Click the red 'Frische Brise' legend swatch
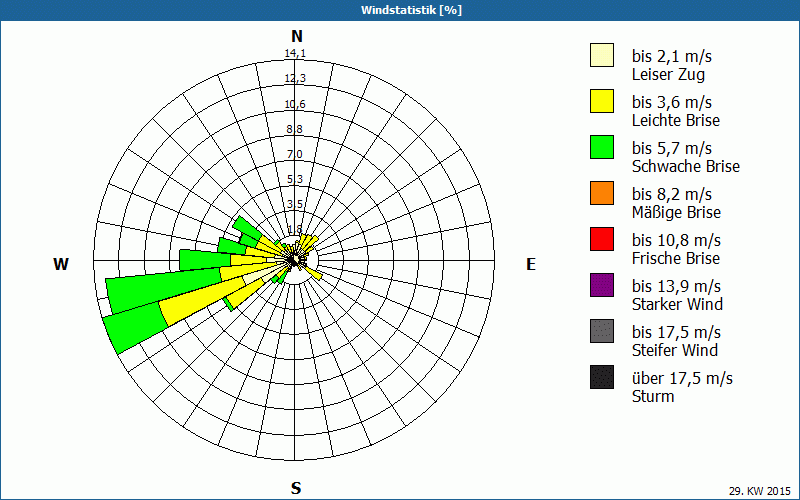 (602, 239)
